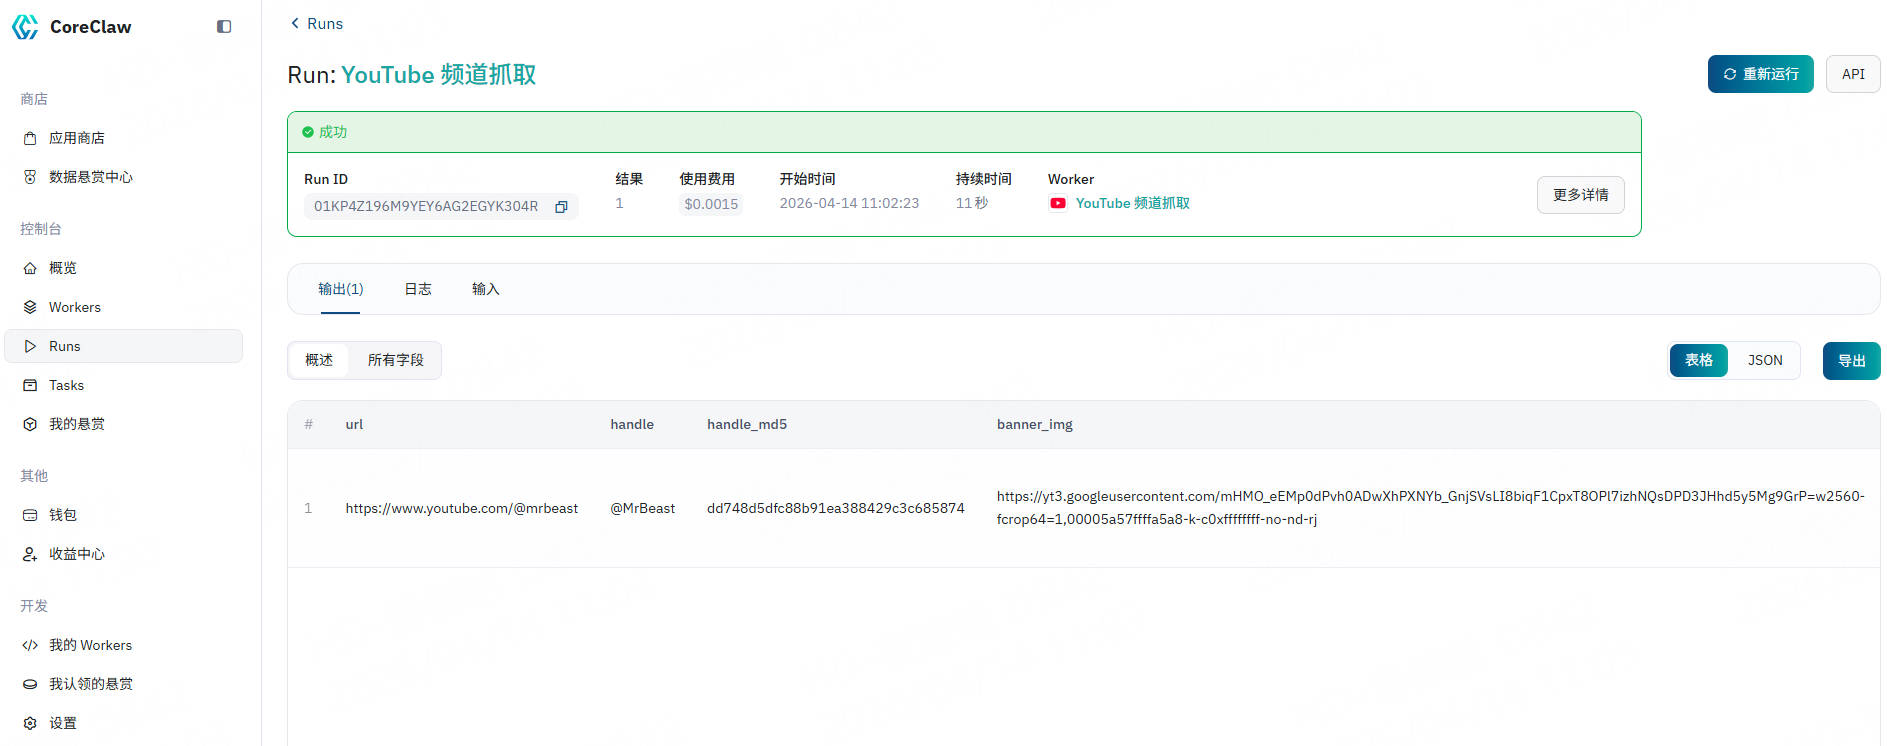Click the CoreClaw logo icon
The image size is (1887, 746).
pos(25,27)
